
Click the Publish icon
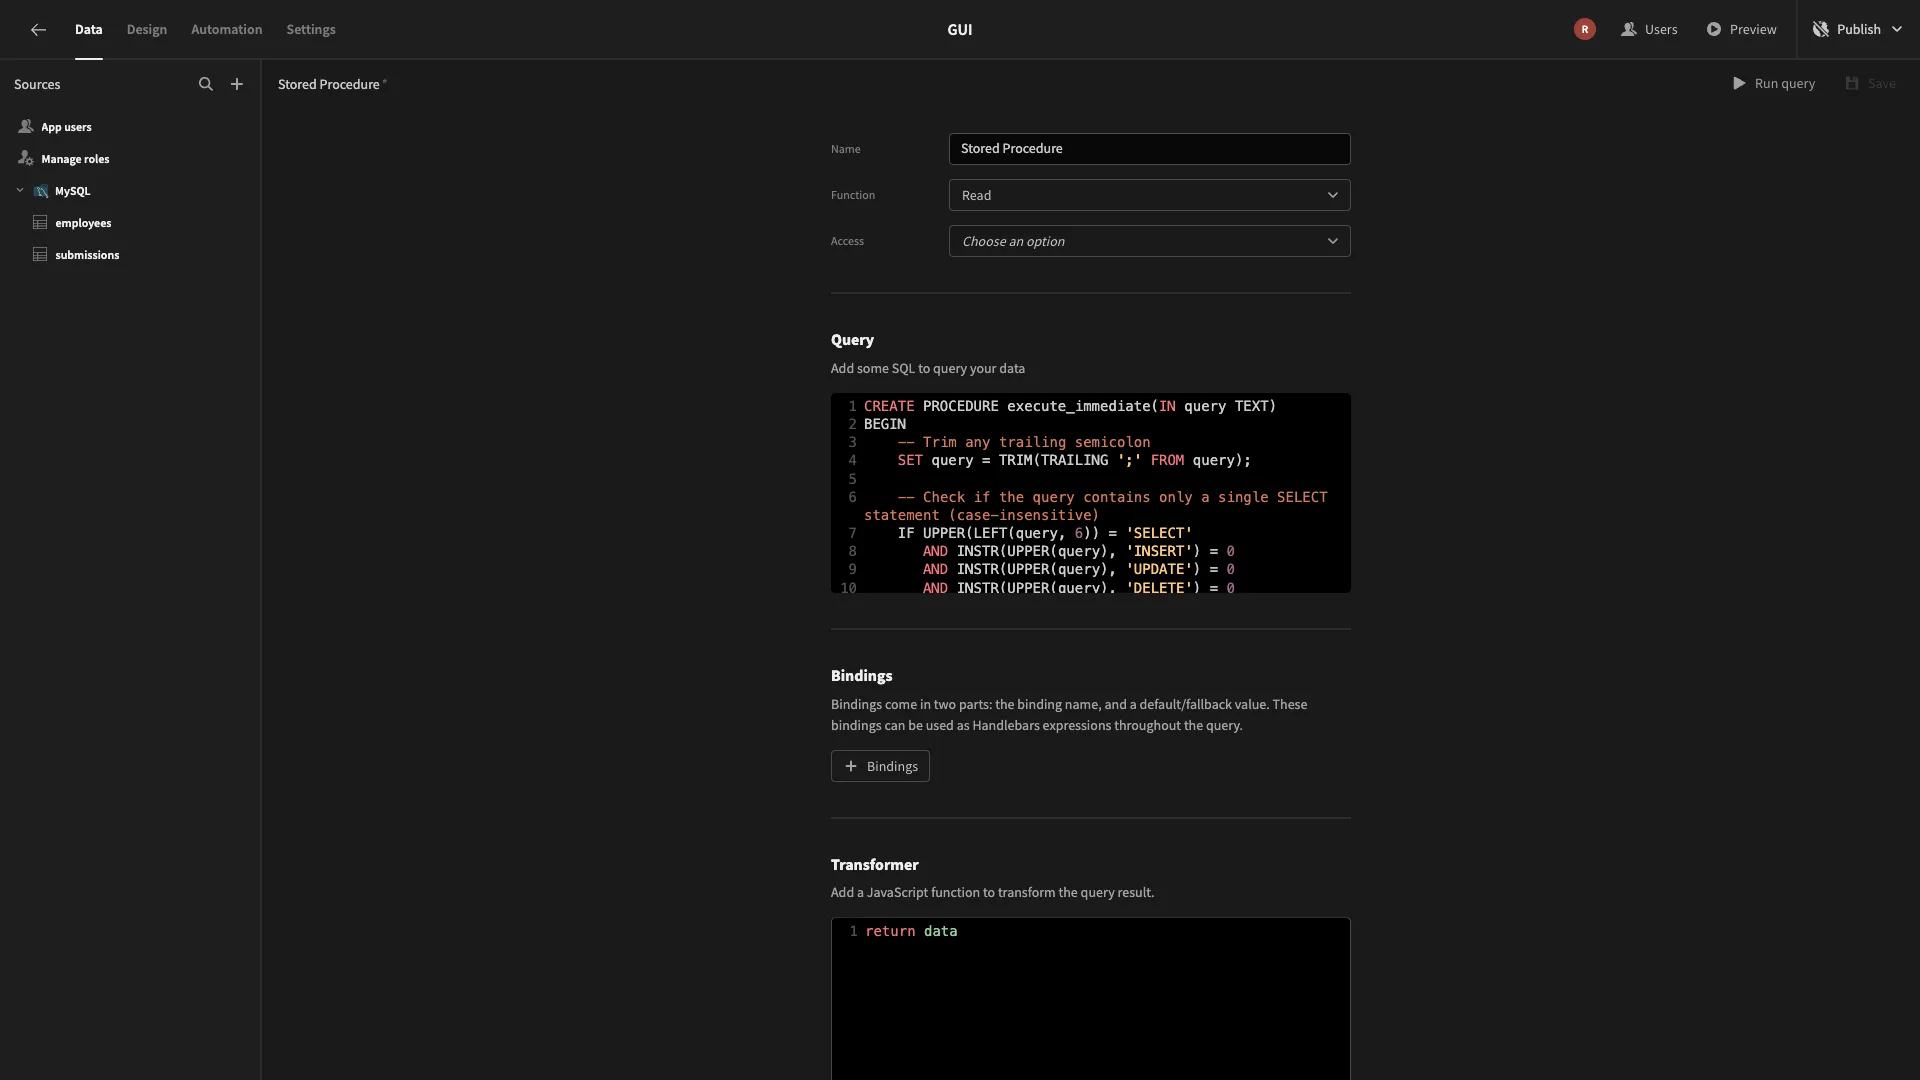click(x=1821, y=30)
